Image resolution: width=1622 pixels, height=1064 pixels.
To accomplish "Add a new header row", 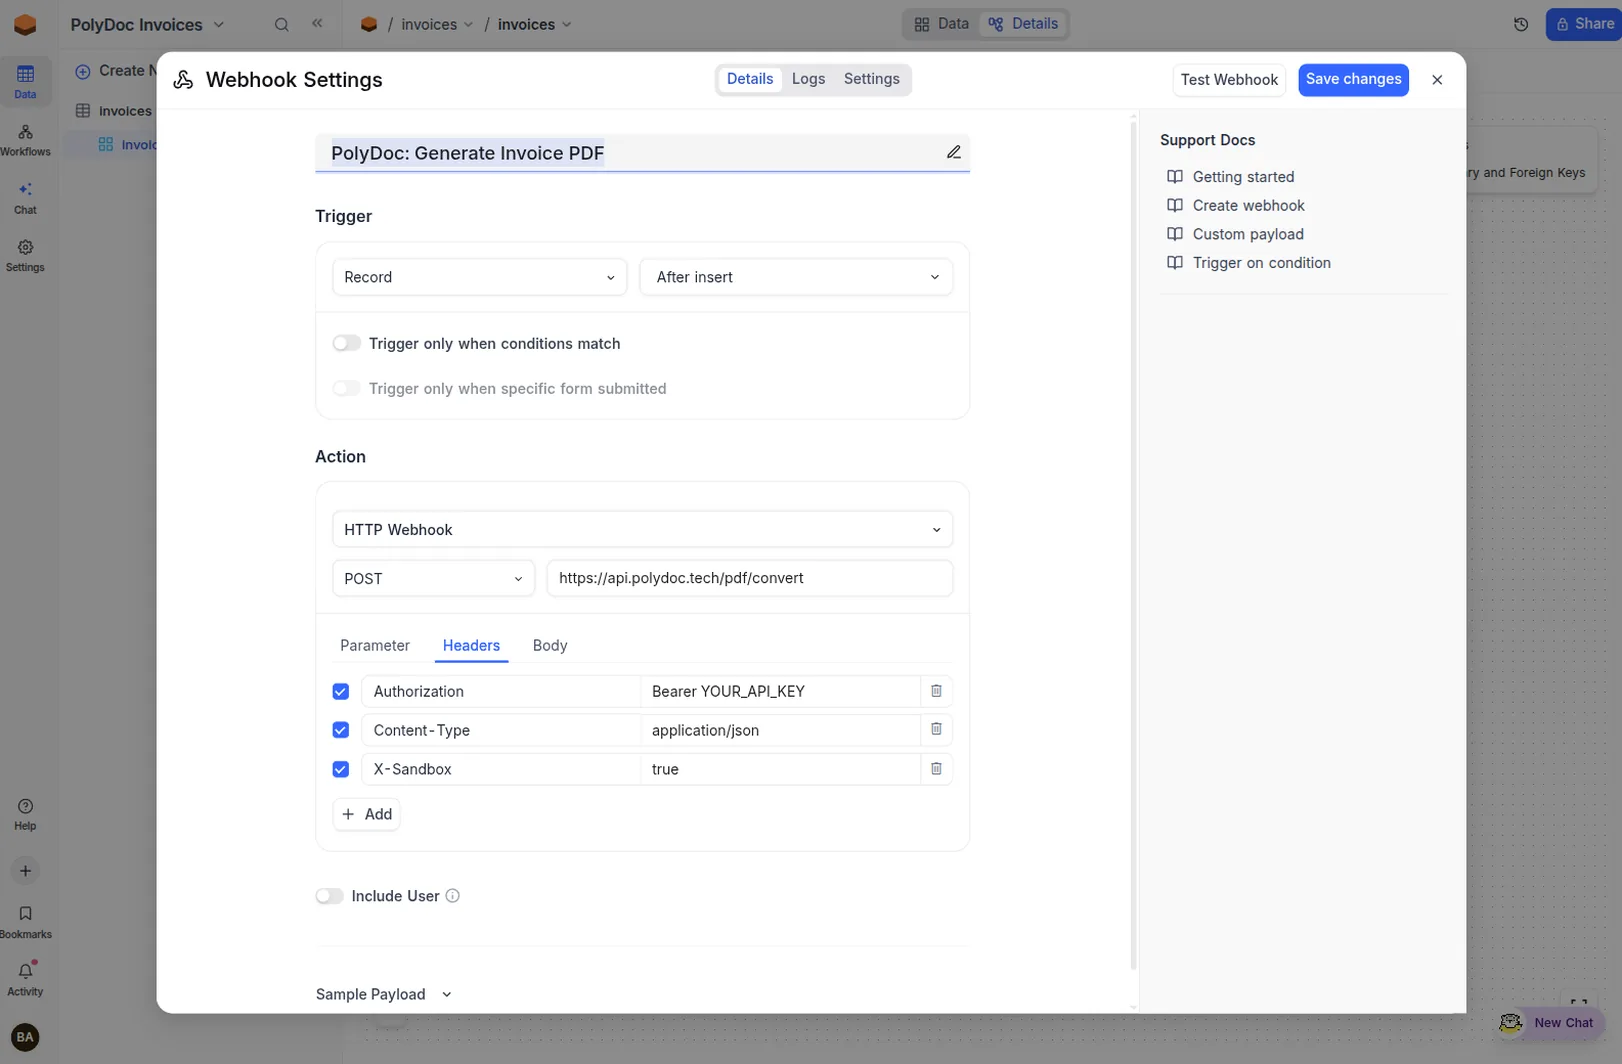I will pos(367,814).
